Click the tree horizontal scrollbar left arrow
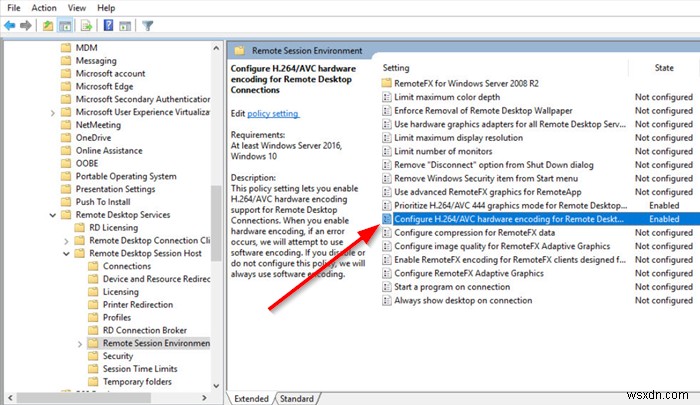 pos(10,397)
